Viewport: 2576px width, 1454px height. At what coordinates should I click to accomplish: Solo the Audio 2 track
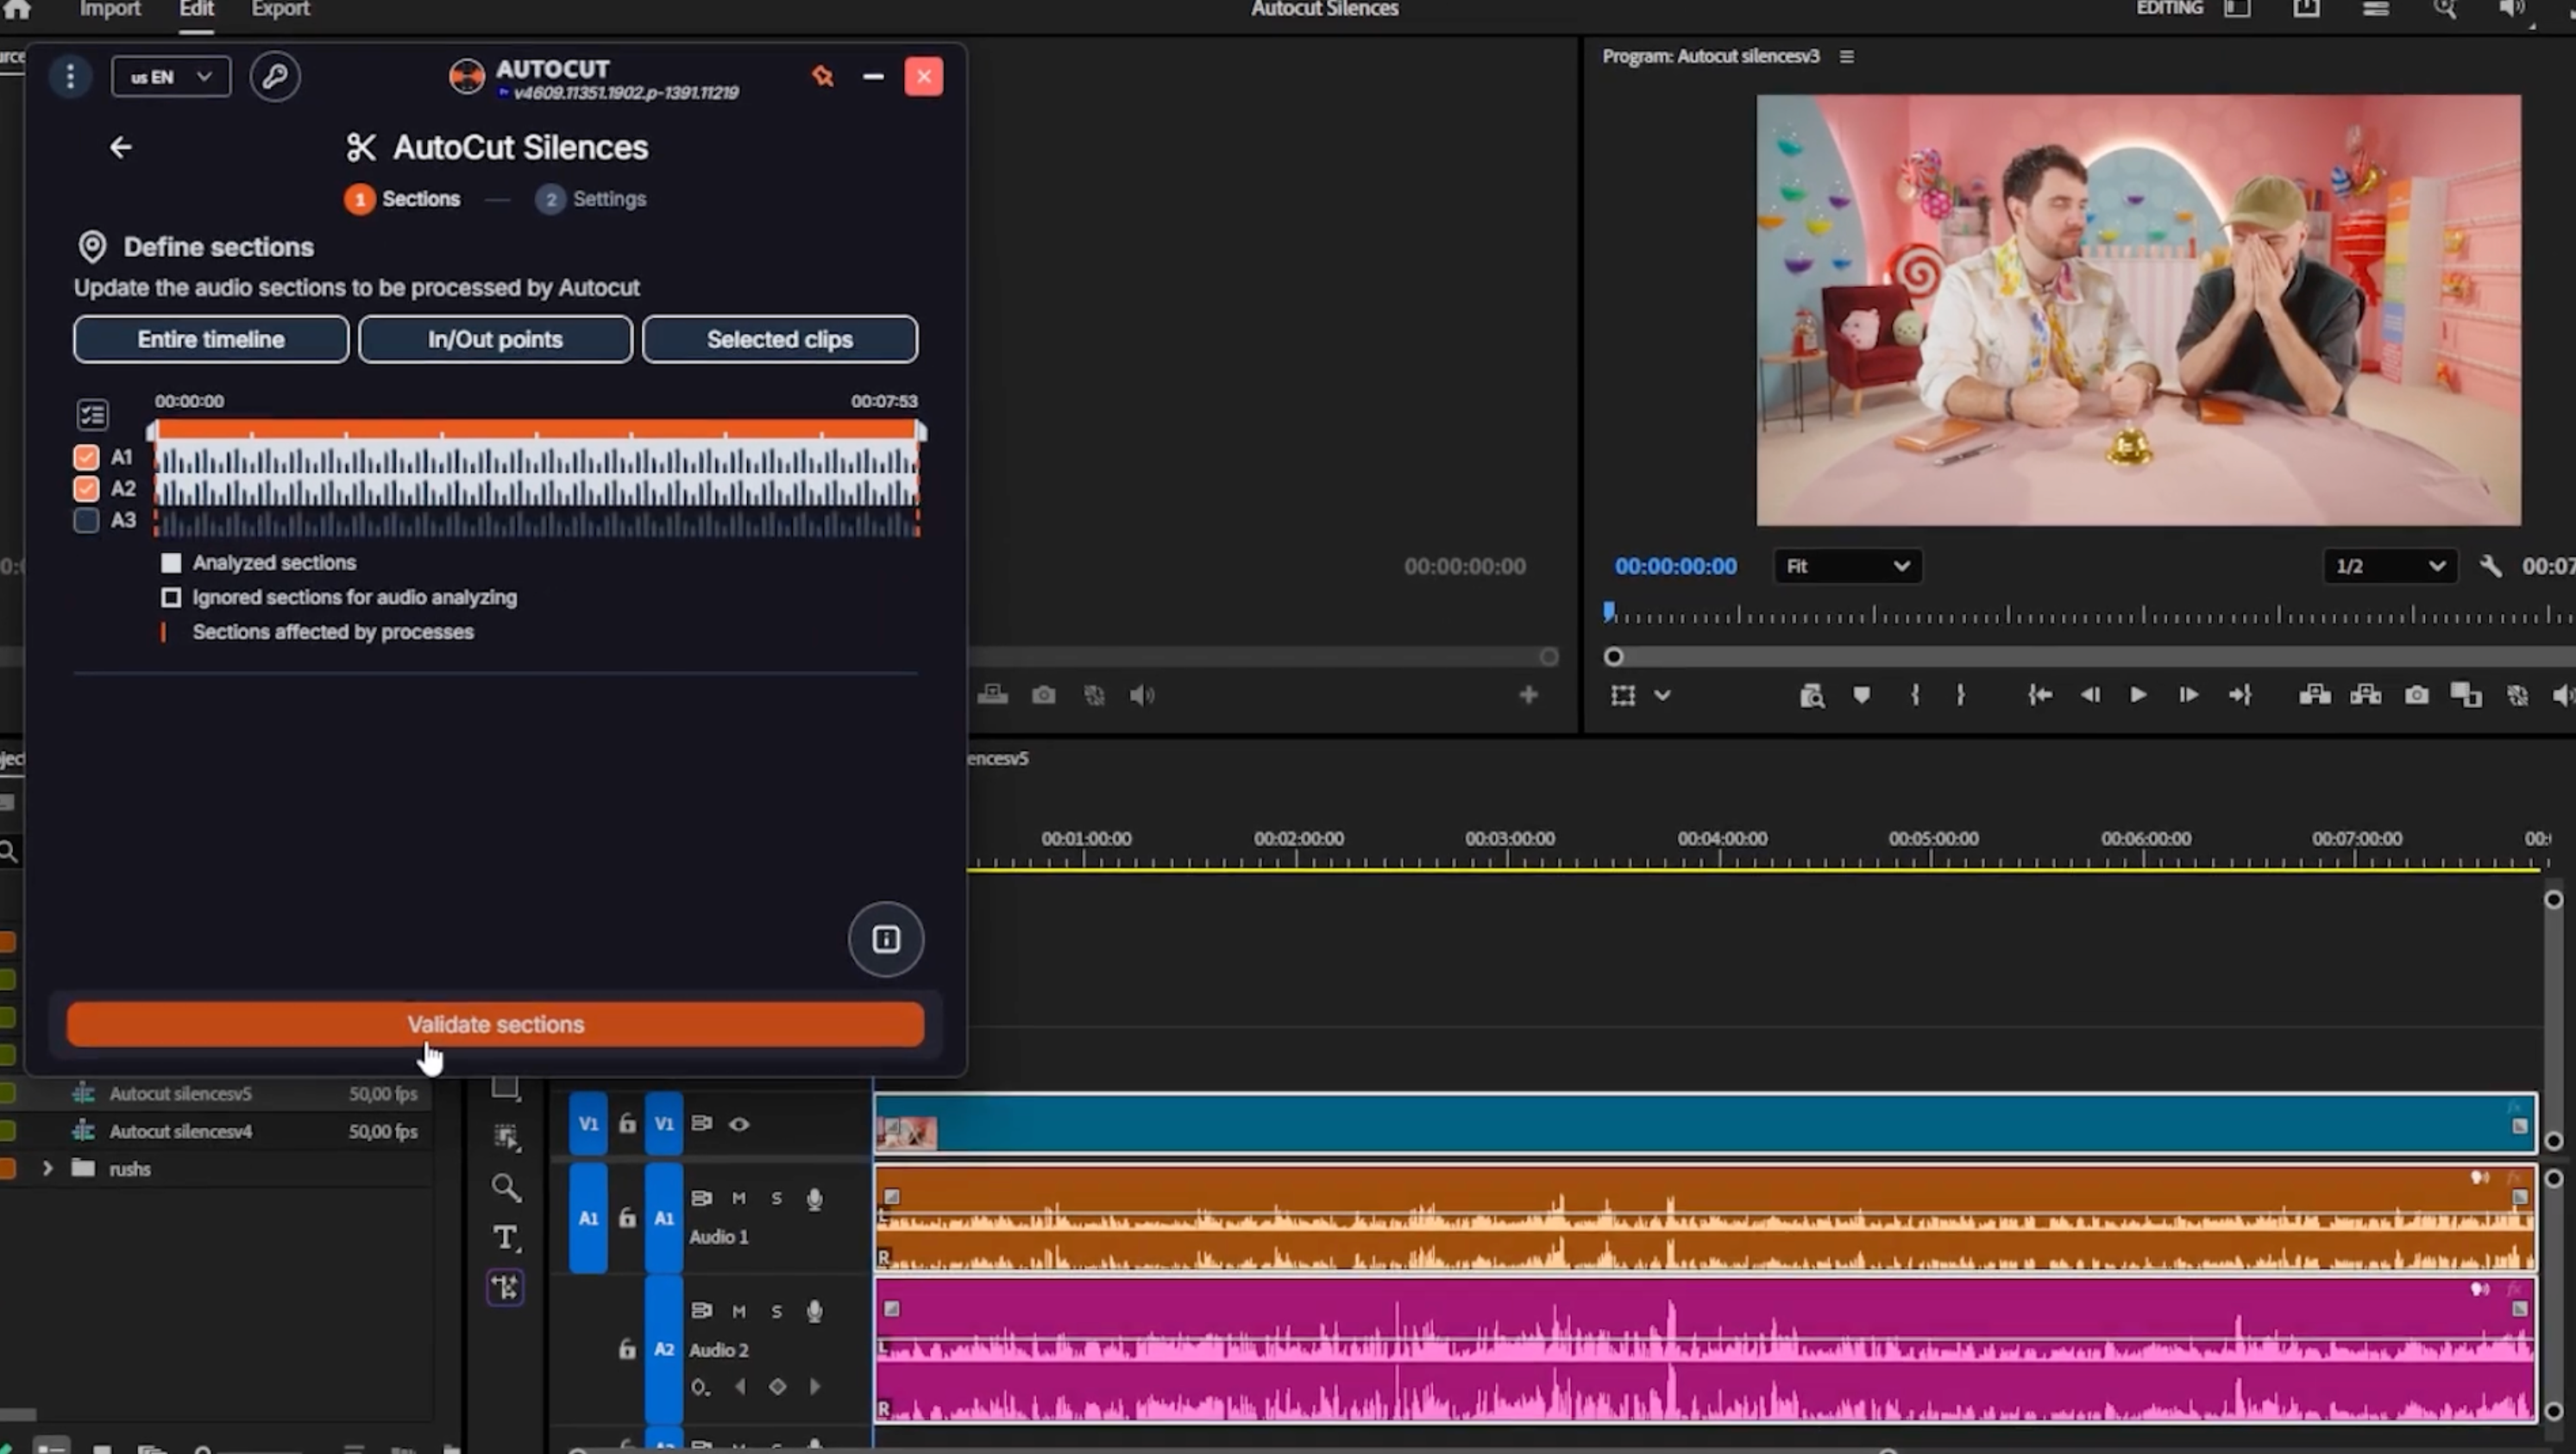tap(777, 1311)
